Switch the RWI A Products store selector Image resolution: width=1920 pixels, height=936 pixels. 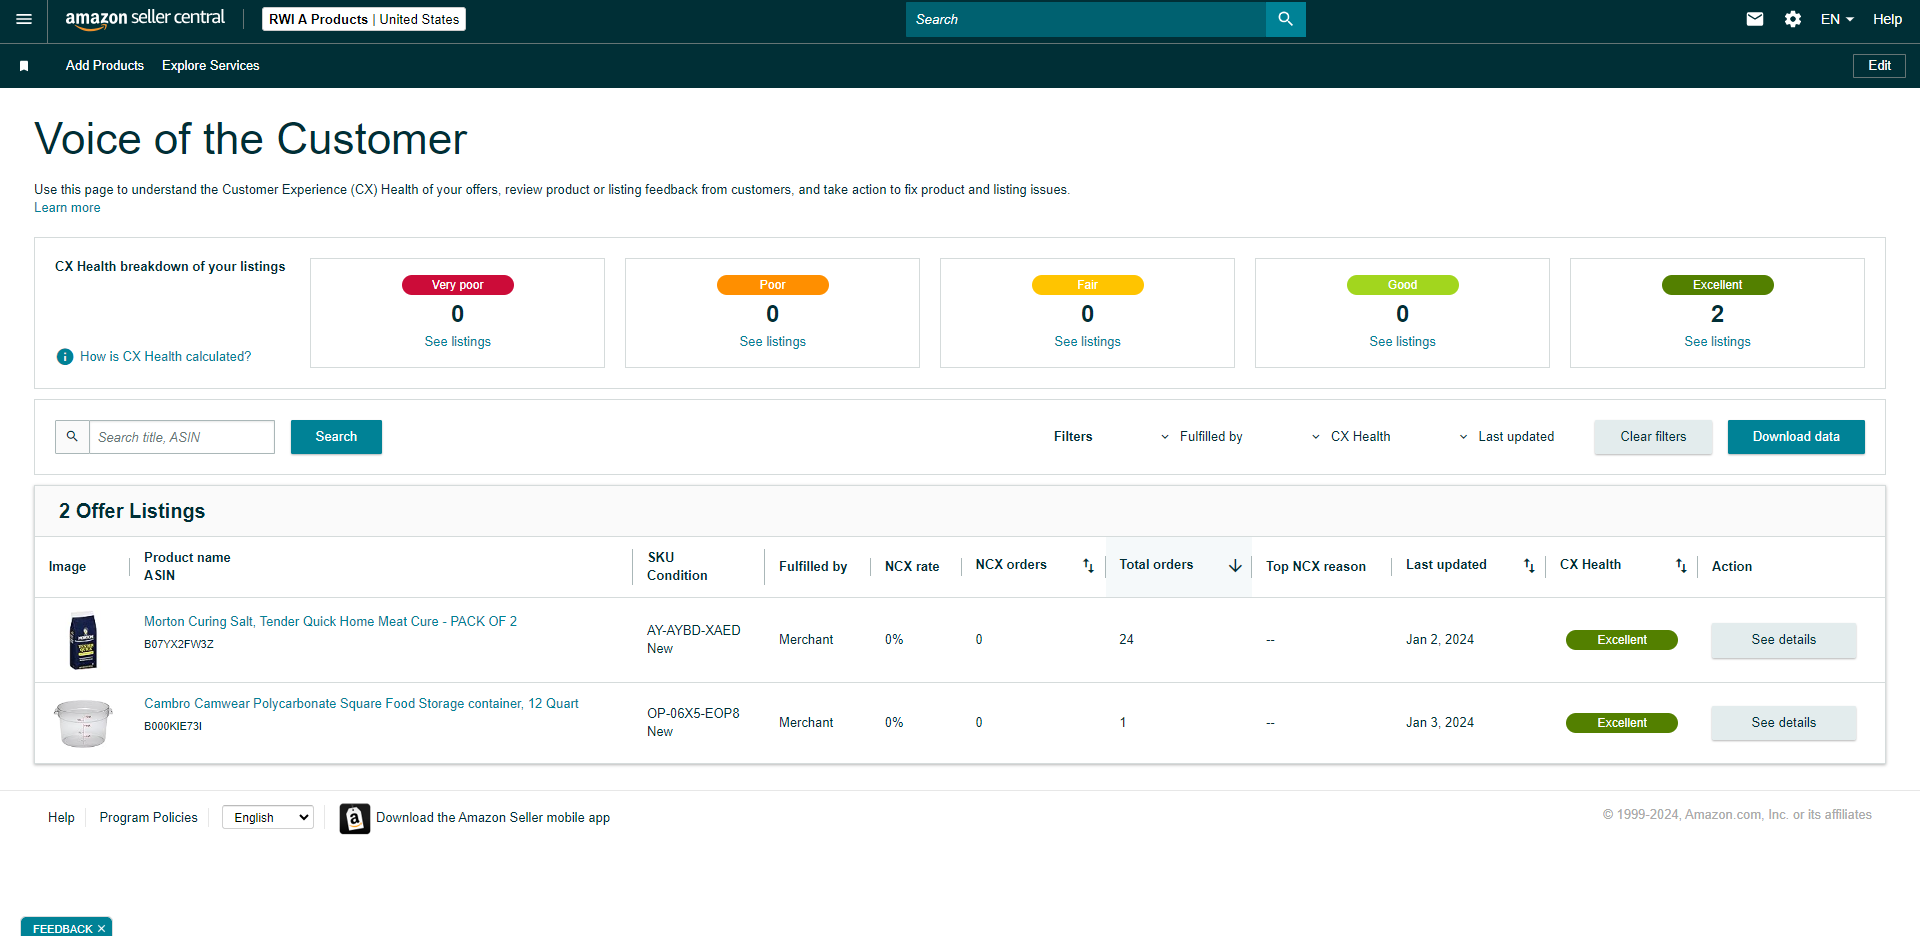point(364,19)
